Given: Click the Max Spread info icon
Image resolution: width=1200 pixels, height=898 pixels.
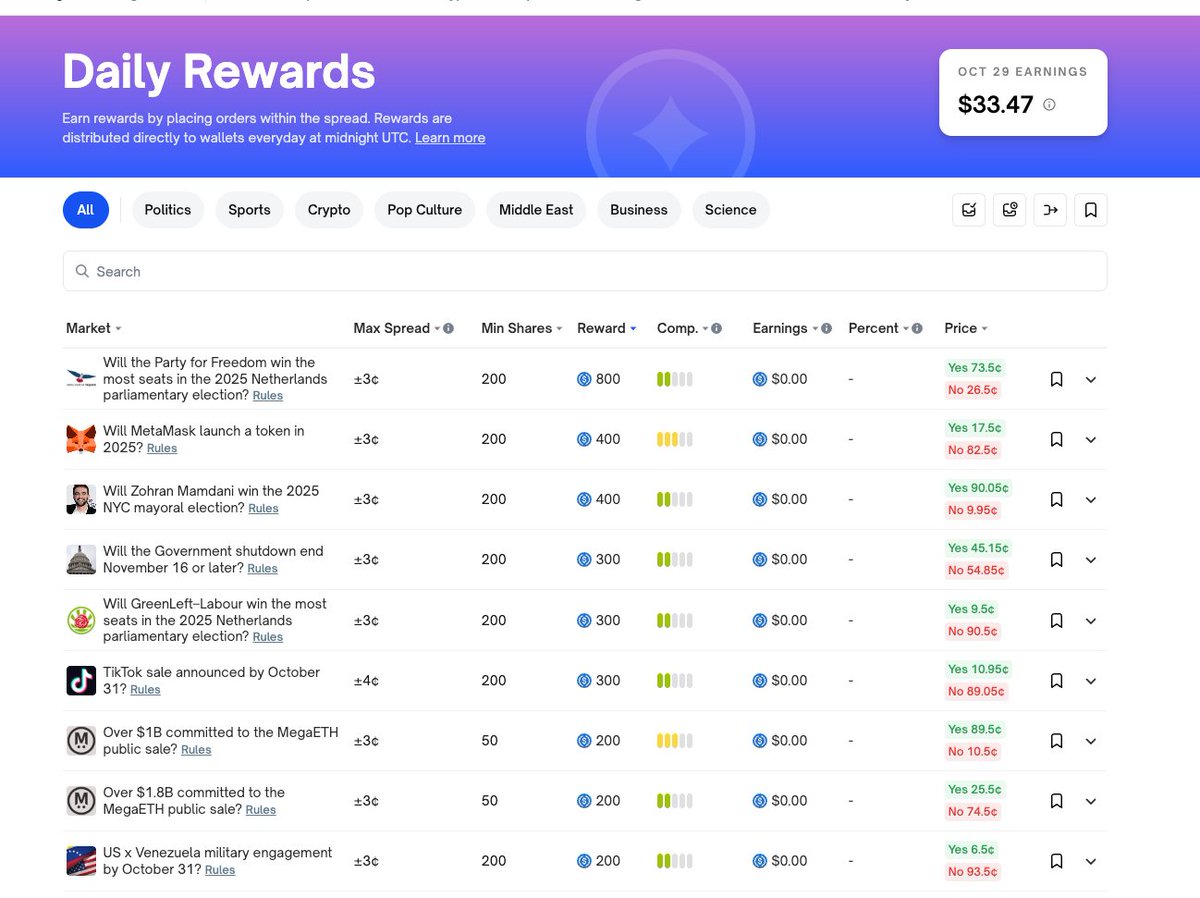Looking at the screenshot, I should coord(448,328).
